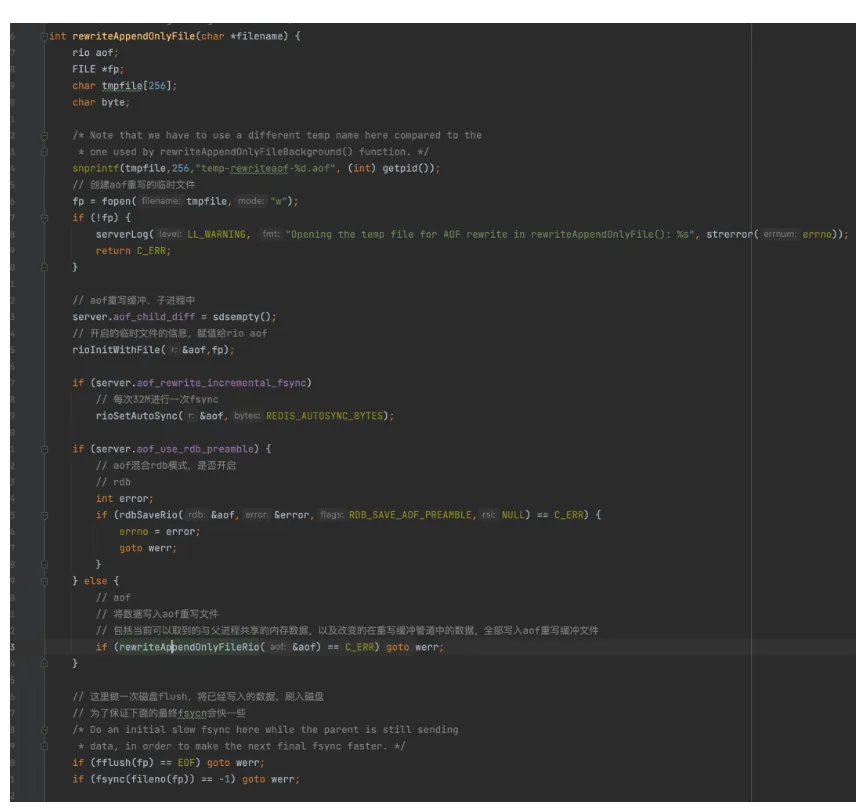Click the function name rewriteAppendOnlyFile in signature
This screenshot has height=811, width=867.
(133, 36)
